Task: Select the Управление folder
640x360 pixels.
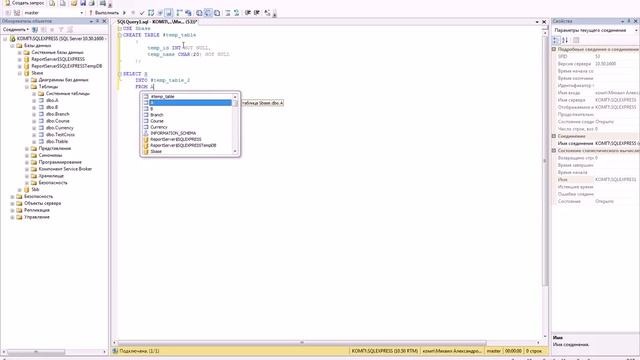Action: click(37, 217)
